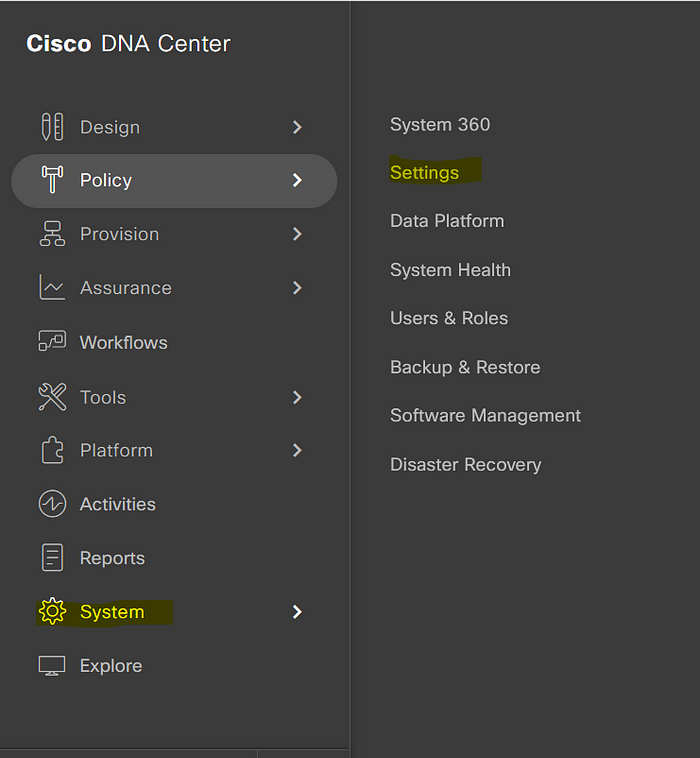Expand the Tools submenu chevron
Viewport: 700px width, 758px height.
coord(297,397)
